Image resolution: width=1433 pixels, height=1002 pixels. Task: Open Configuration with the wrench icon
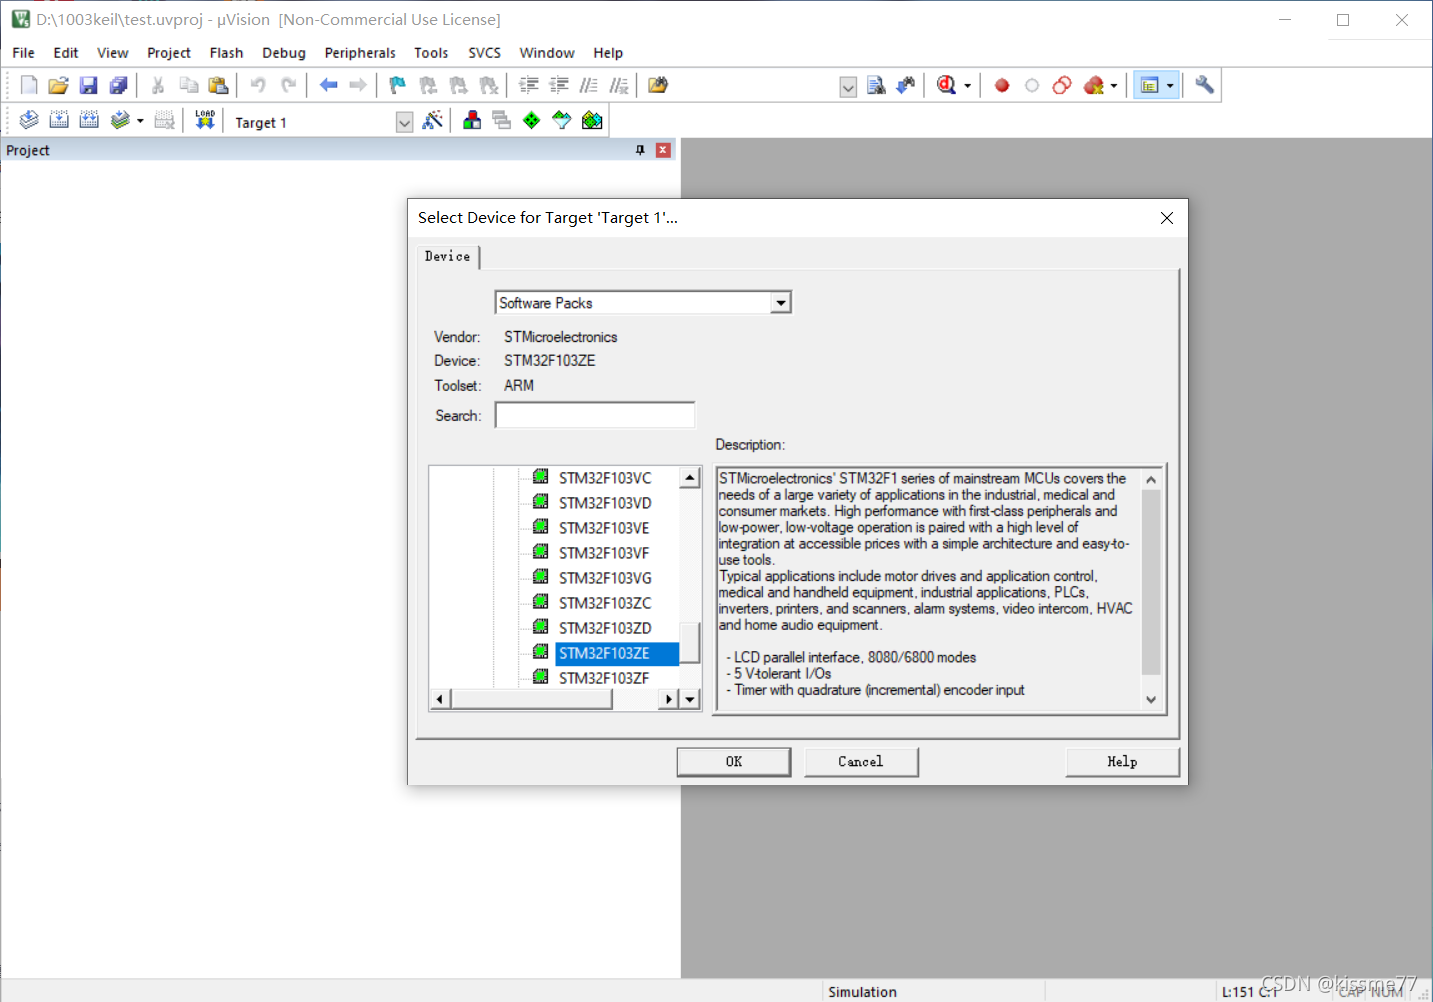1204,85
